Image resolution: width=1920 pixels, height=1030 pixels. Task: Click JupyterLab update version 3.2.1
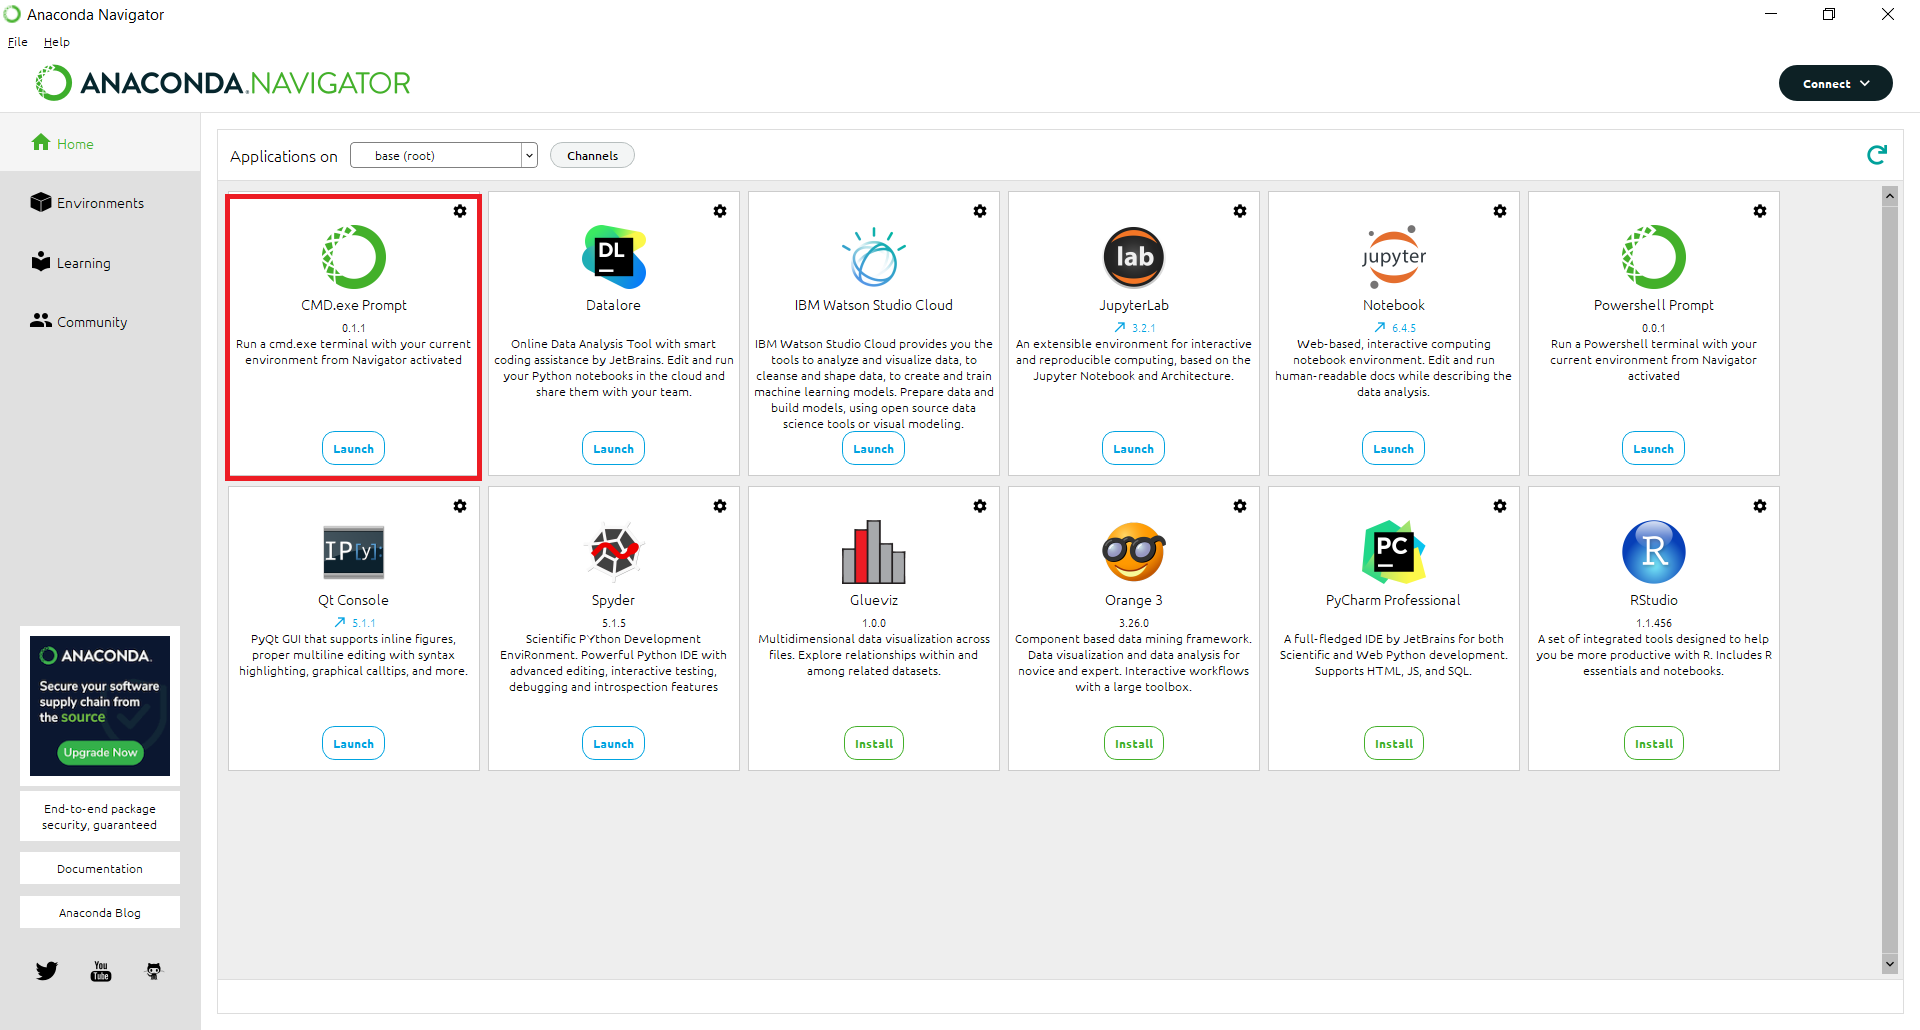click(x=1135, y=328)
